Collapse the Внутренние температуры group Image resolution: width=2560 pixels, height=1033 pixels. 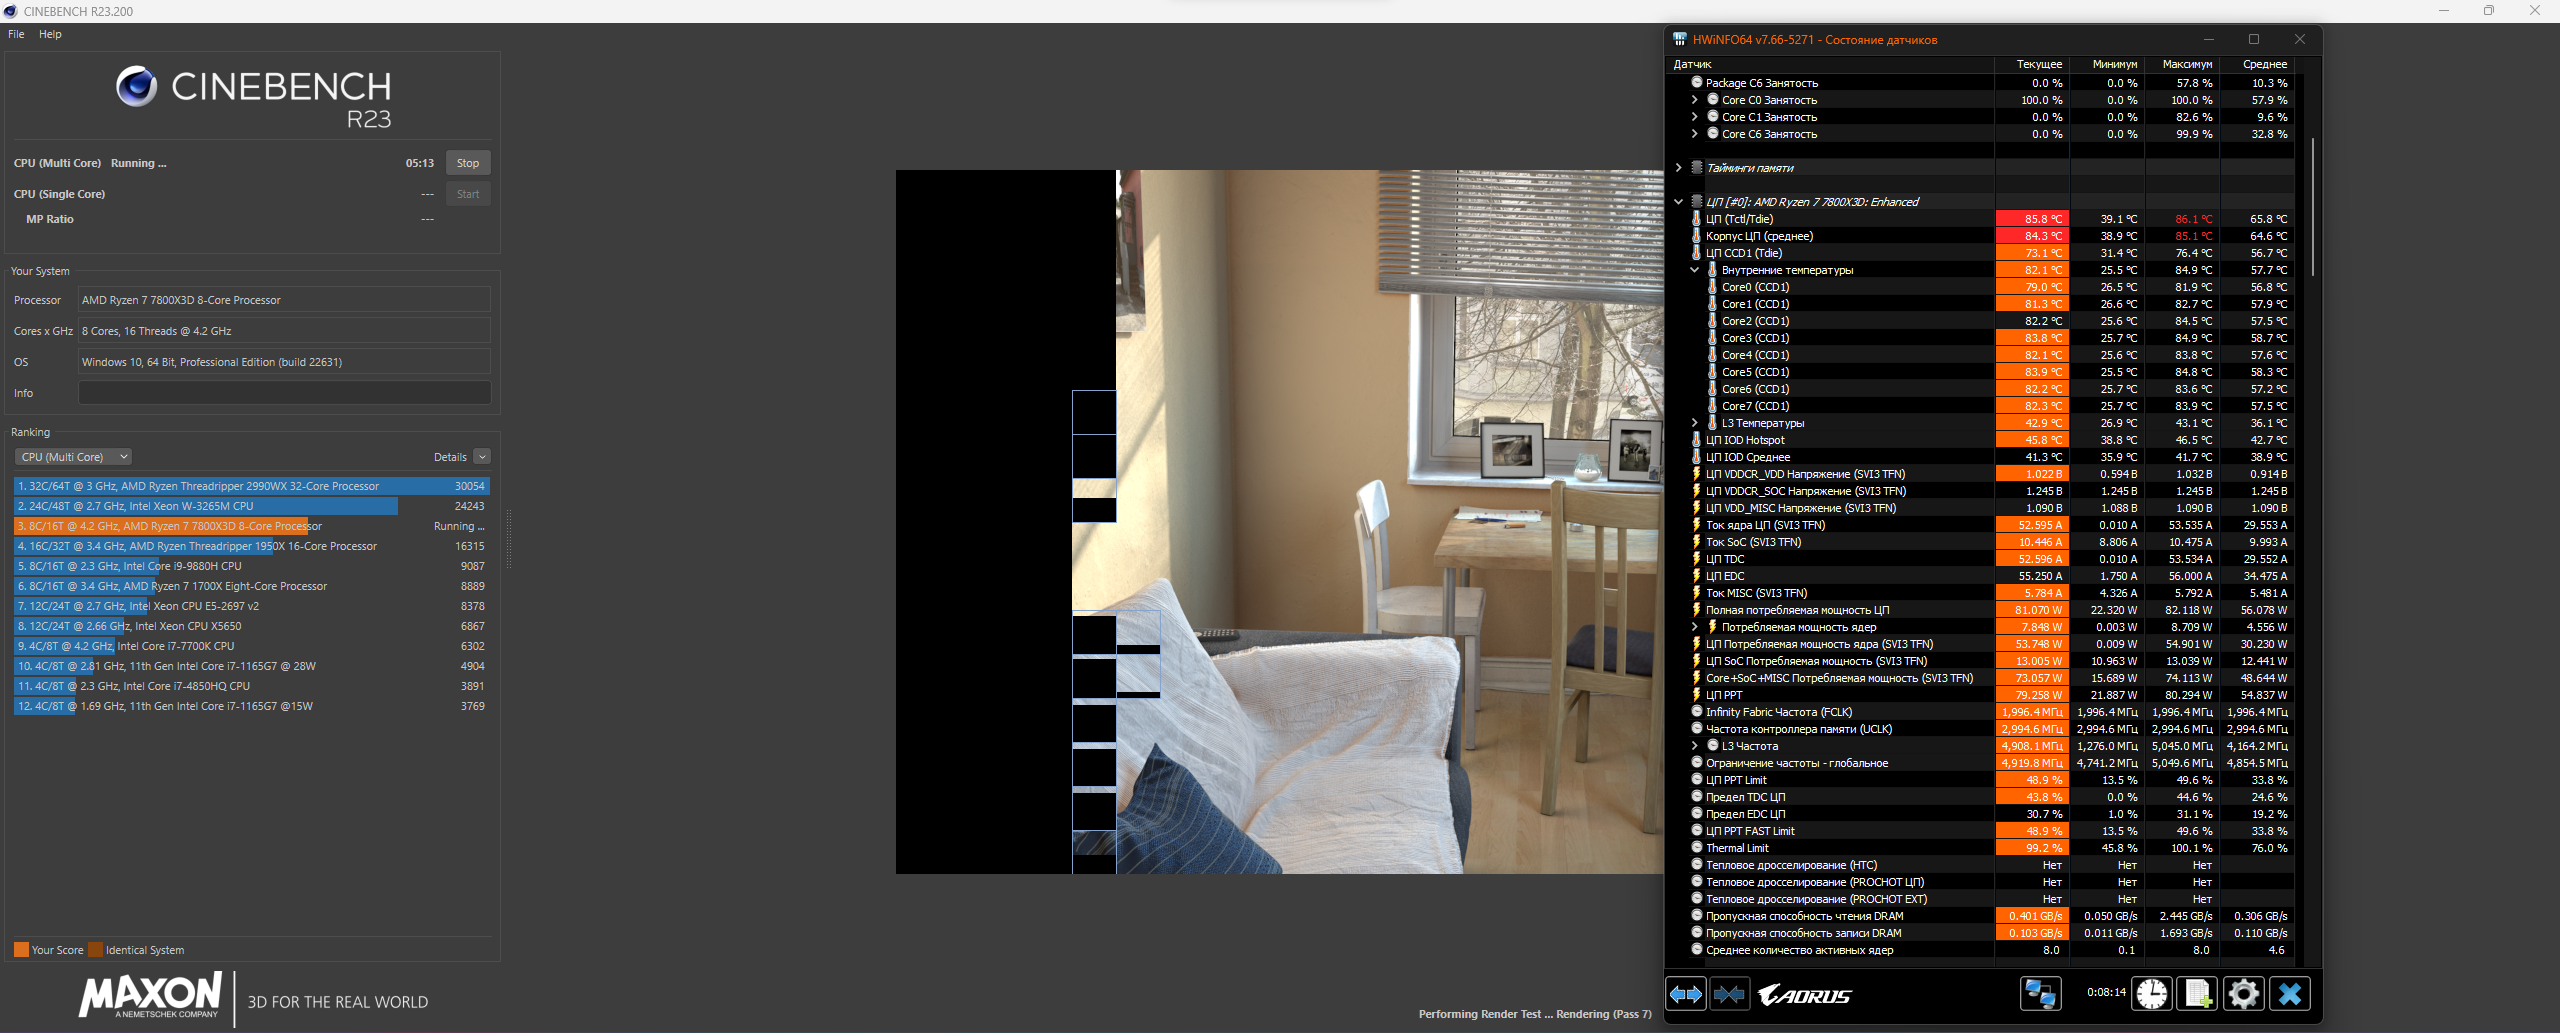[x=1694, y=269]
